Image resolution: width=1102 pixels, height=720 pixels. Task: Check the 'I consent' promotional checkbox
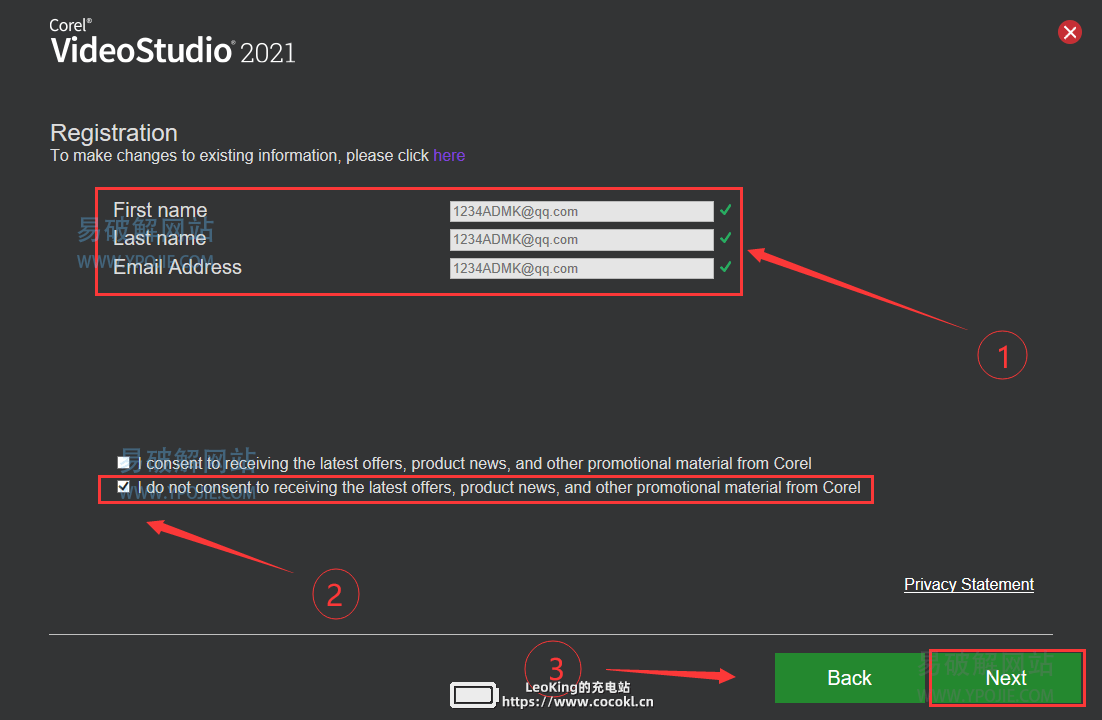[124, 463]
